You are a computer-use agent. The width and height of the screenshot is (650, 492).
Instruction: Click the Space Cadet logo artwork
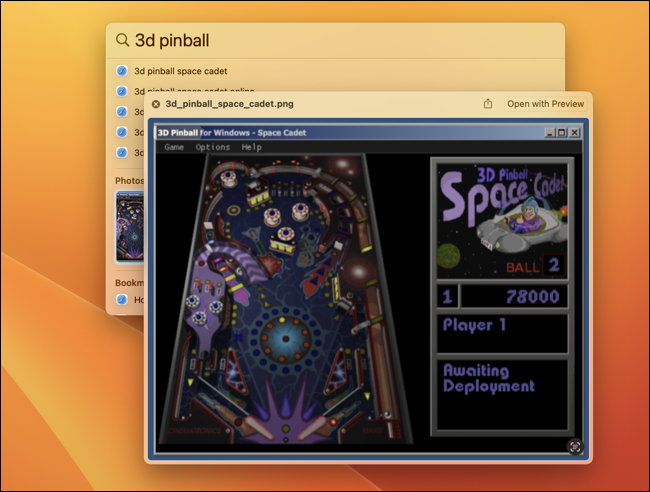pyautogui.click(x=502, y=221)
